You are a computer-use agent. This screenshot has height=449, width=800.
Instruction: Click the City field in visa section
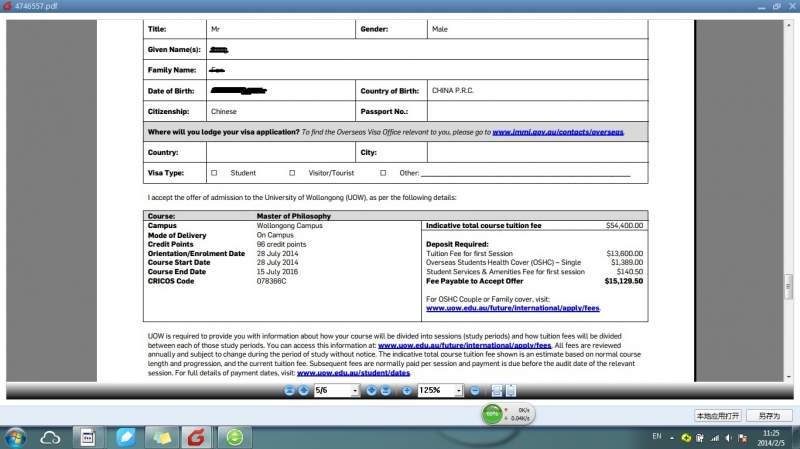[x=537, y=153]
